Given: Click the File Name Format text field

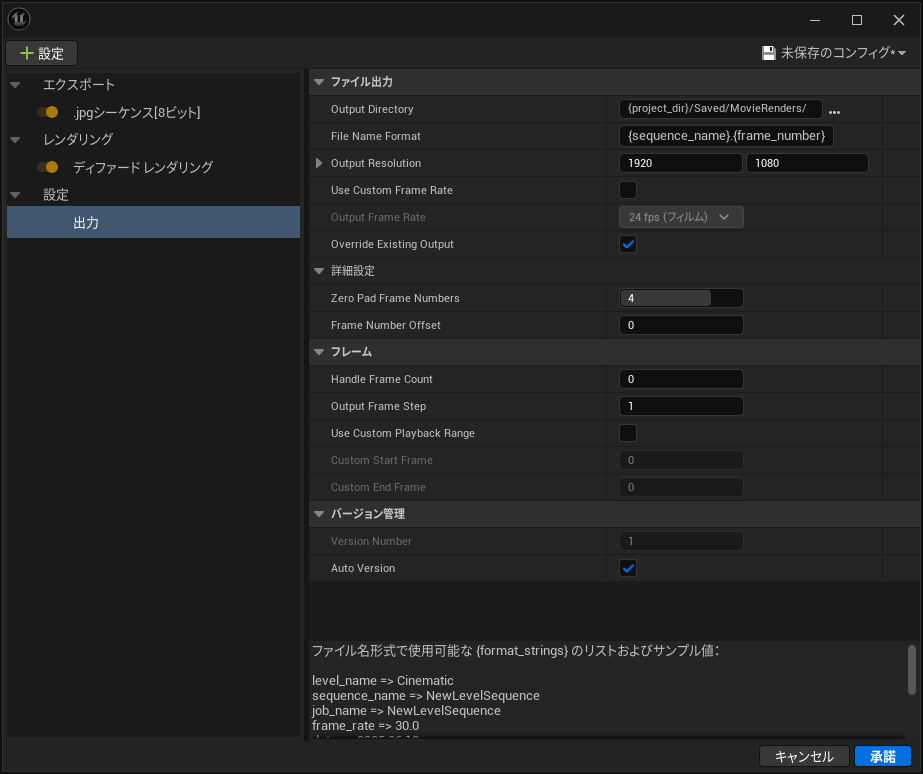Looking at the screenshot, I should [726, 136].
